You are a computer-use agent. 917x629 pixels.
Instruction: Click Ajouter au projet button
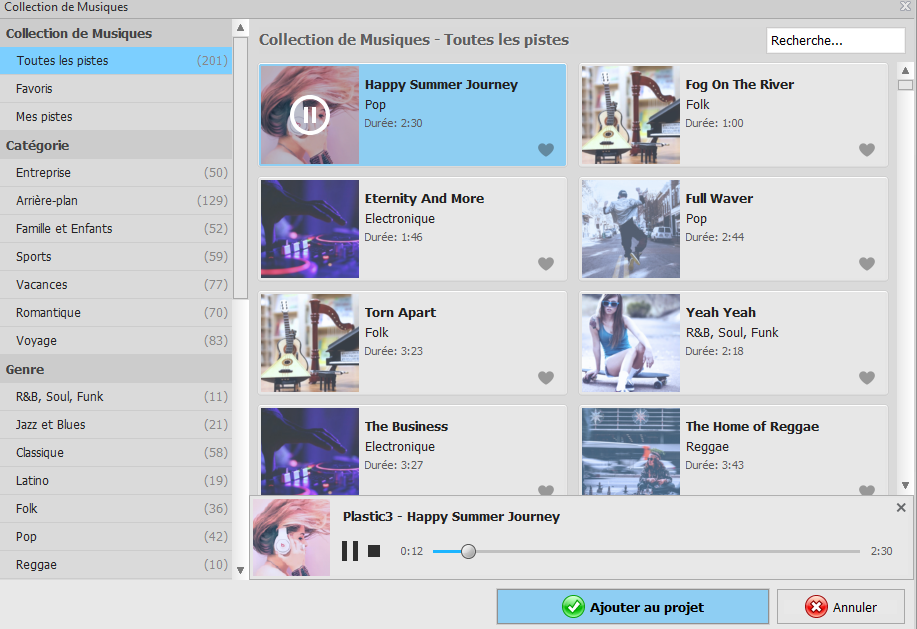(x=633, y=607)
